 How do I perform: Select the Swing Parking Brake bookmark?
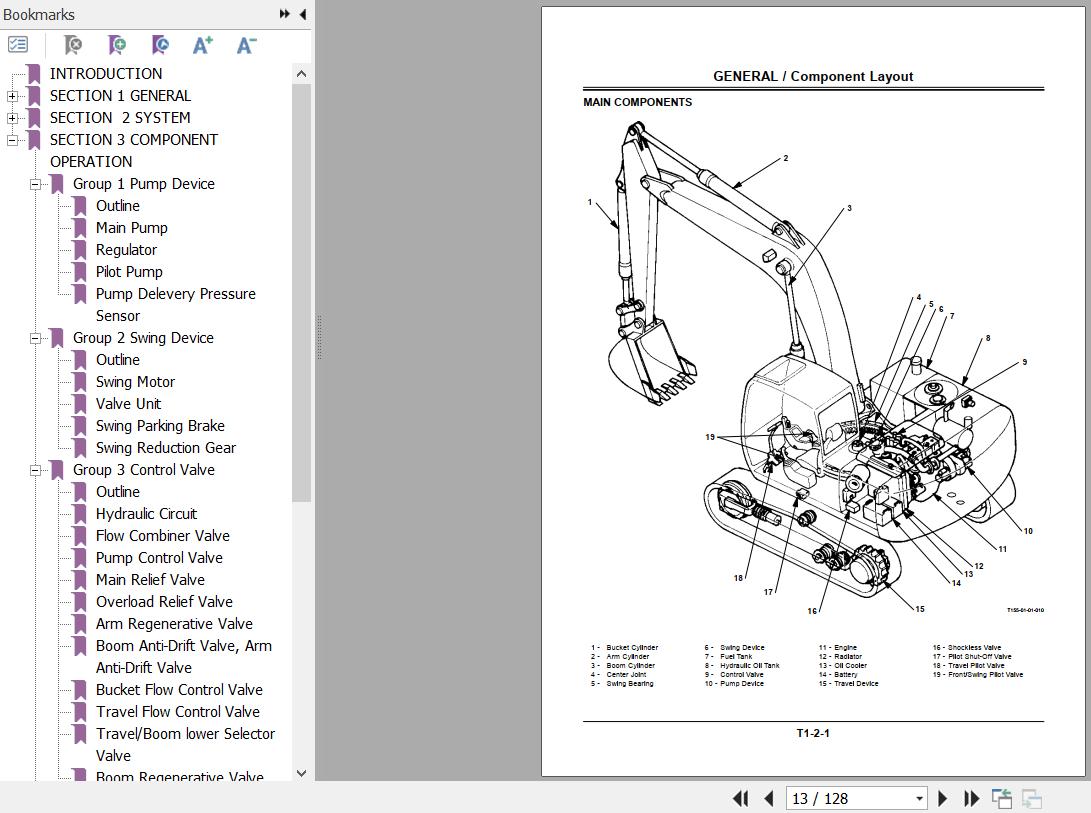point(160,426)
